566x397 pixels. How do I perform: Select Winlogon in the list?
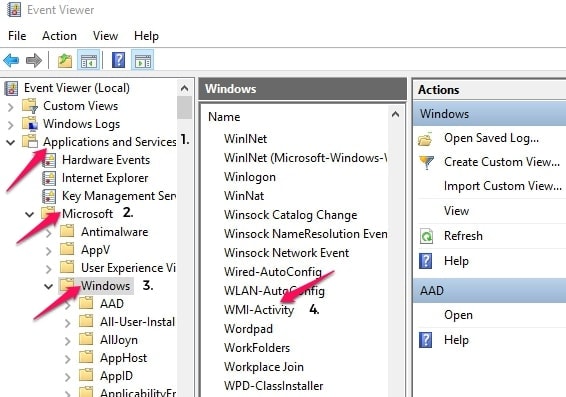(250, 177)
